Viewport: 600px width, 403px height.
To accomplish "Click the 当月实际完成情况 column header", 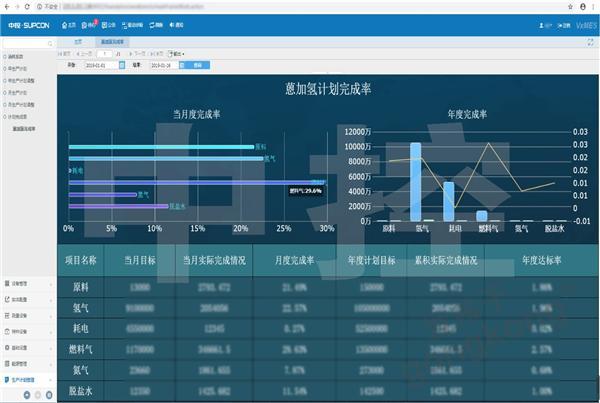I will pos(214,261).
